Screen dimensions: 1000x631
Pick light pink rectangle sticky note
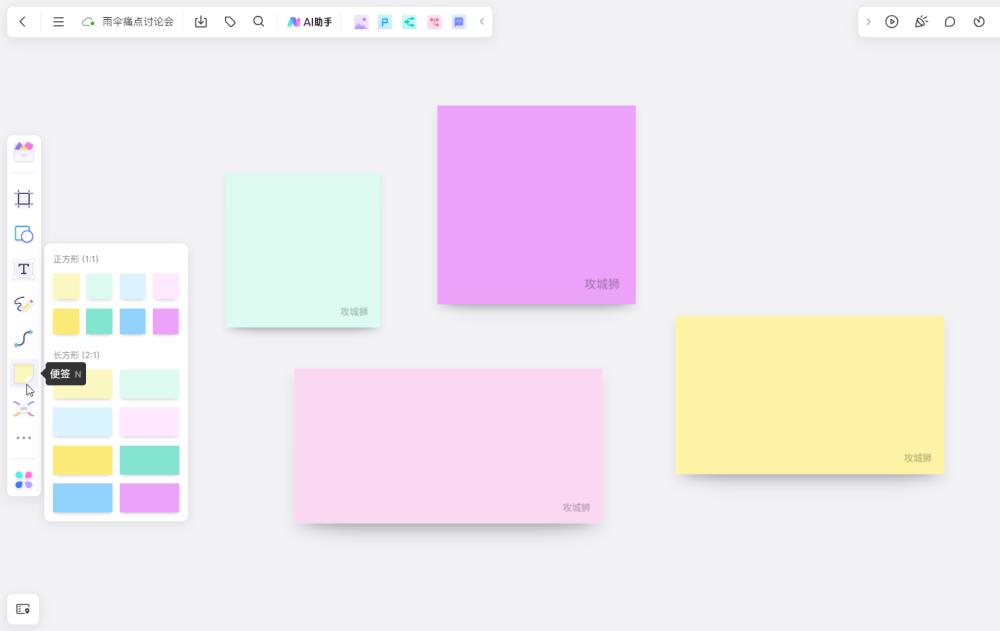pos(149,422)
